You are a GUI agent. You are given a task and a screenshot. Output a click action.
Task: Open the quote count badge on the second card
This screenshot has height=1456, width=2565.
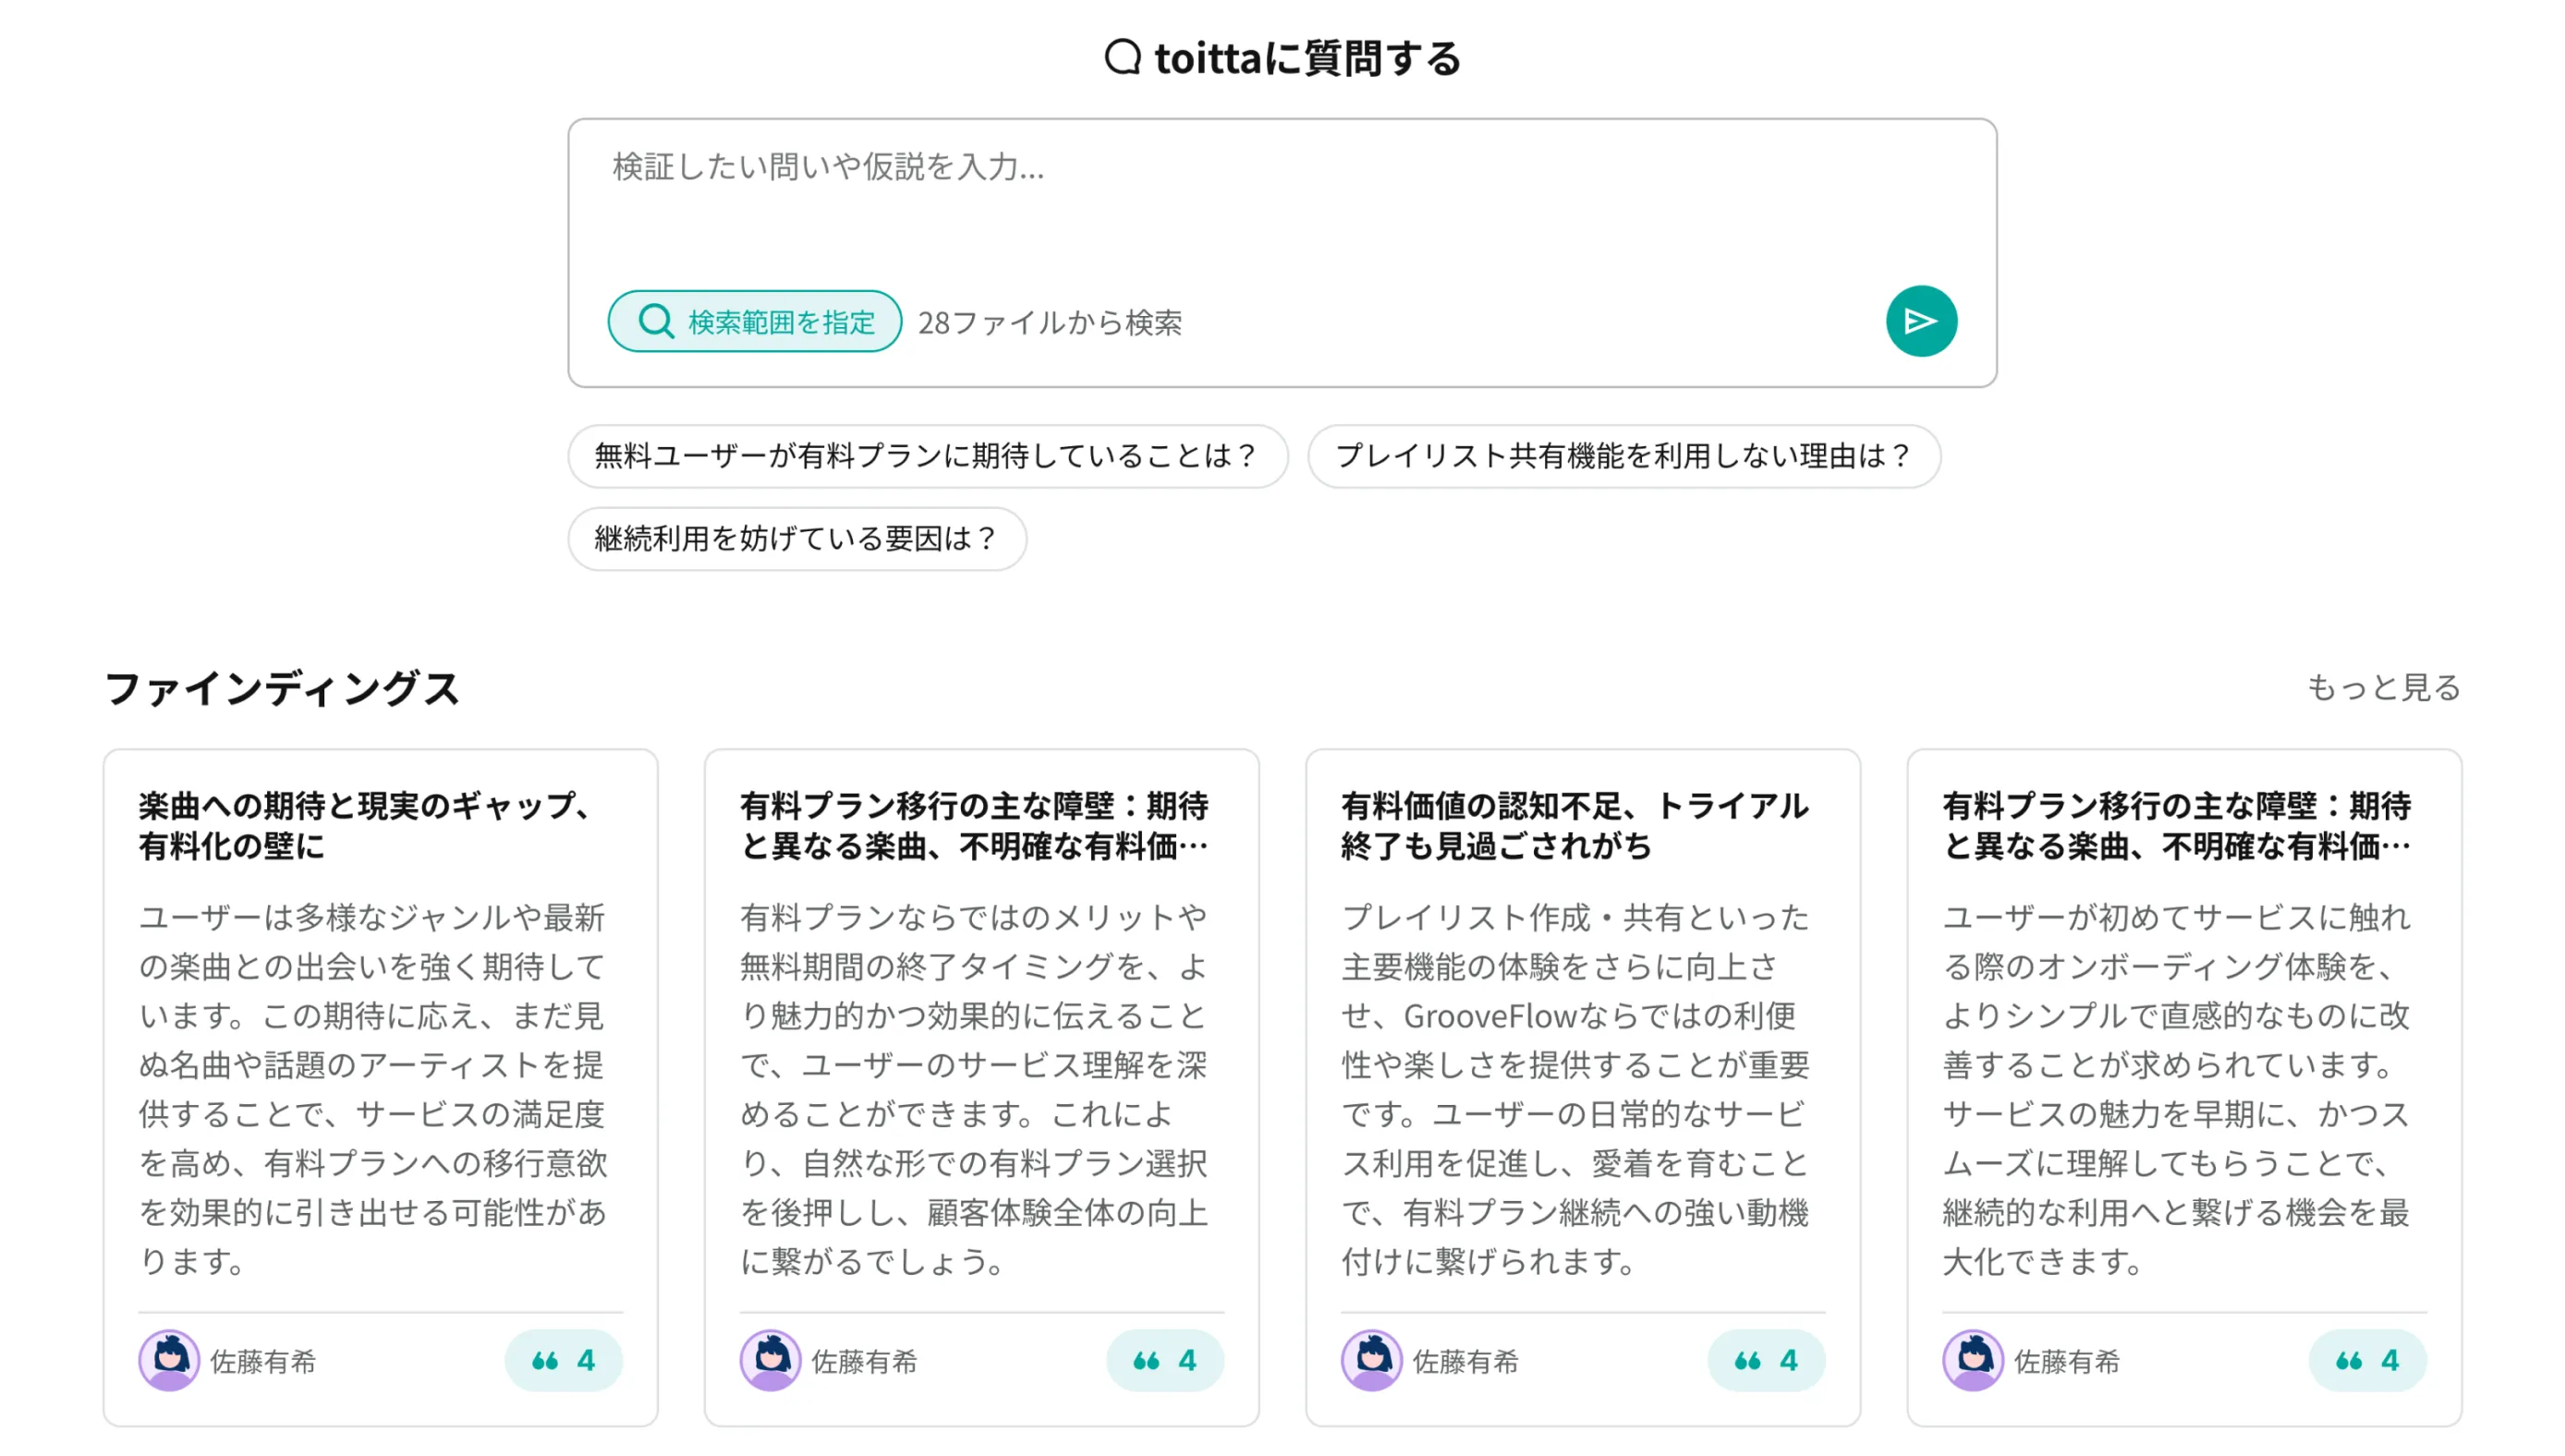point(1164,1360)
